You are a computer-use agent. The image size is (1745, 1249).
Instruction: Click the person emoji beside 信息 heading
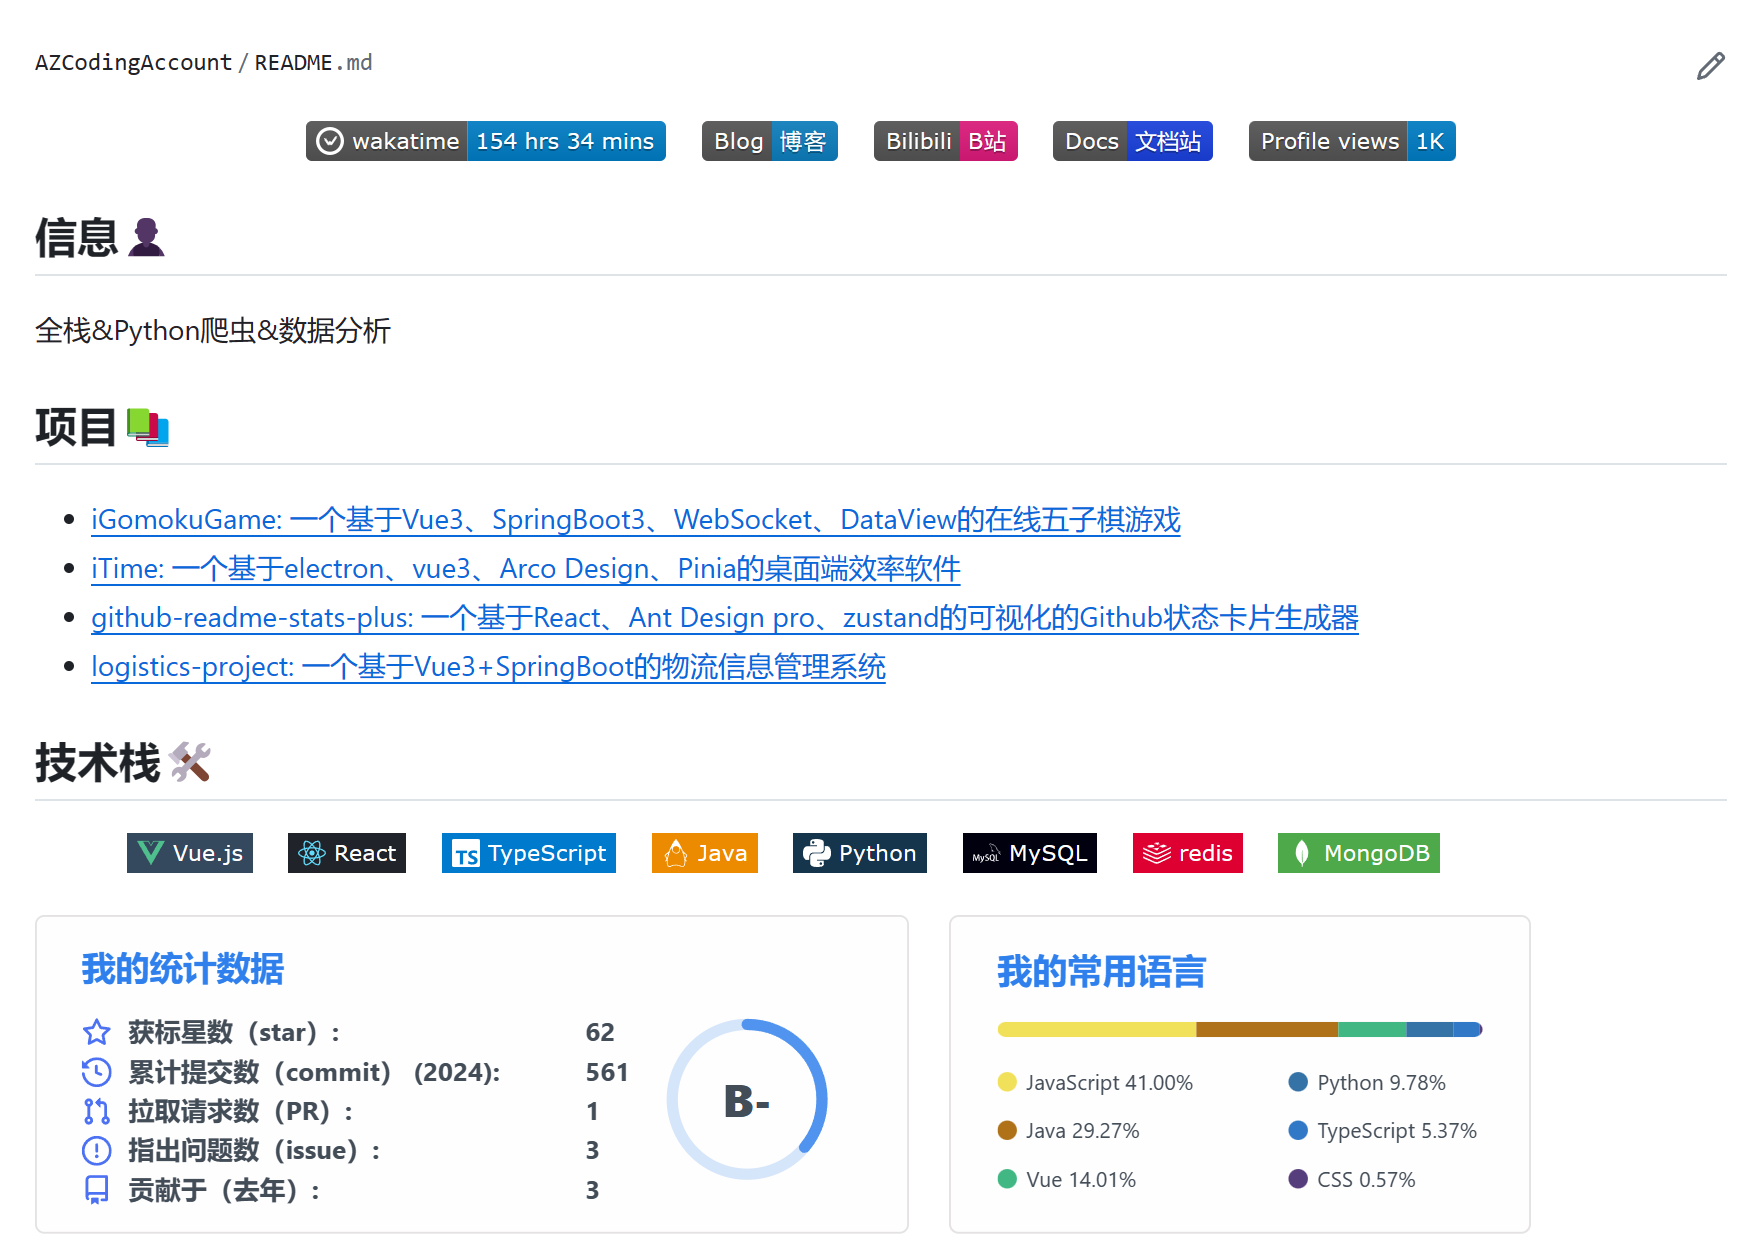[x=146, y=238]
